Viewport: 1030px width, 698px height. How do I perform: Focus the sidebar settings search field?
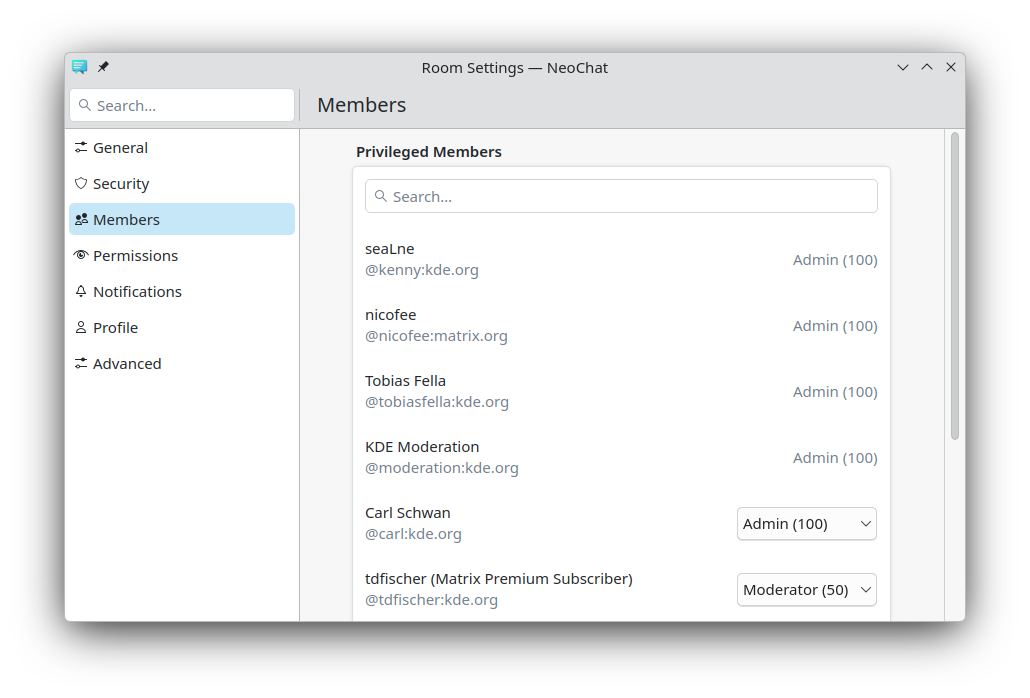182,106
